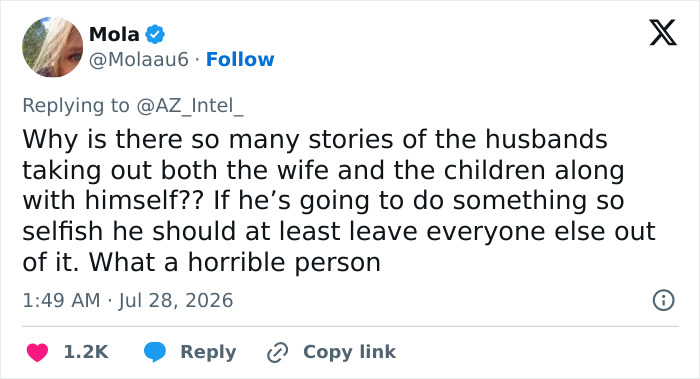Like the tweet with the pink heart icon
The image size is (700, 379).
click(x=38, y=352)
